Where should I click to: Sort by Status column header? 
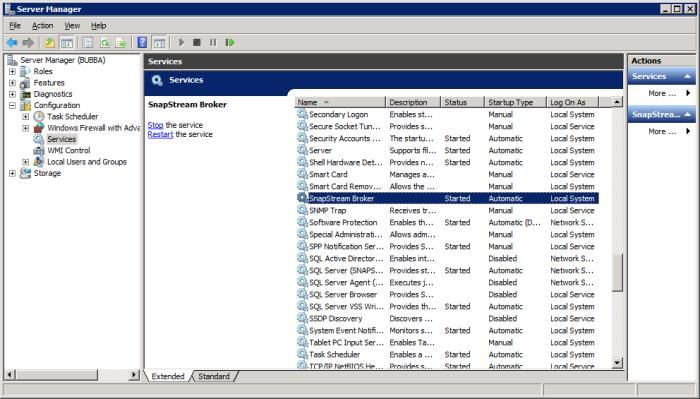462,102
